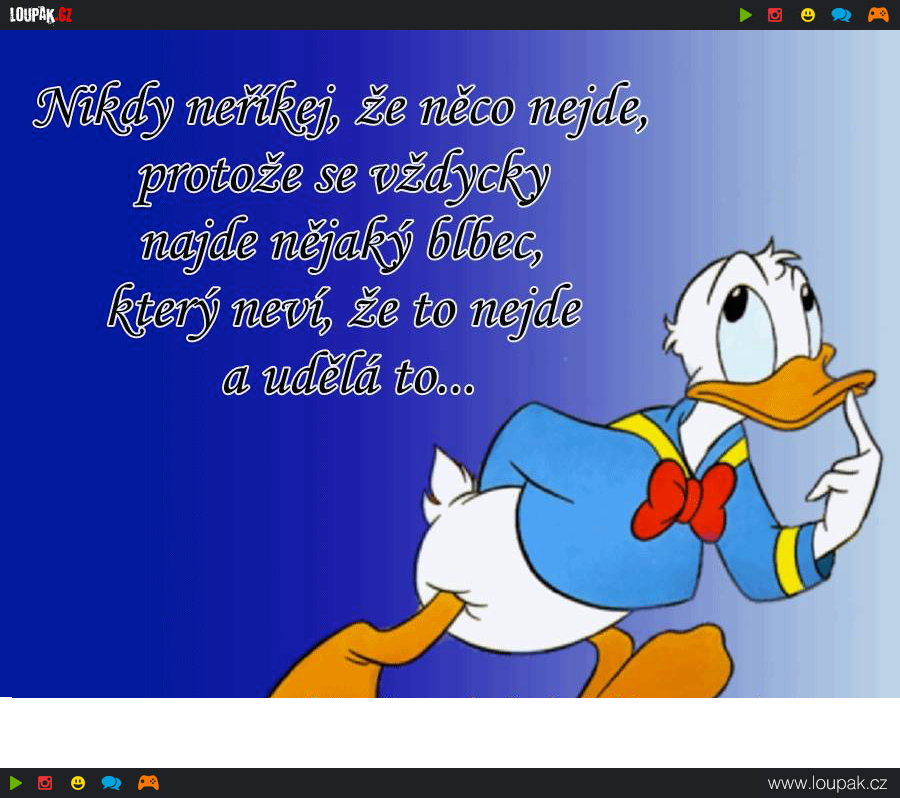Click the text line 'Nikdy neříkej, že něco nejde,'
The width and height of the screenshot is (900, 798).
(x=341, y=108)
